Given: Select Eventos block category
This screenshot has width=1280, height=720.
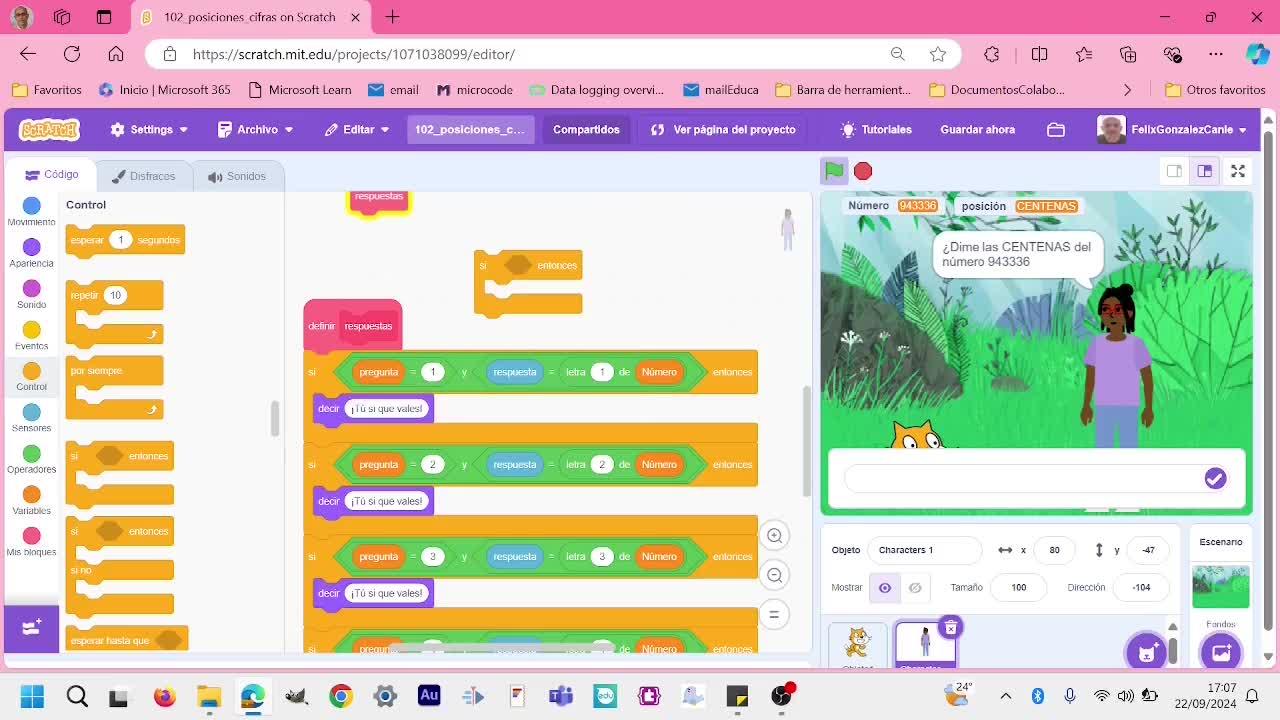Looking at the screenshot, I should 31,336.
